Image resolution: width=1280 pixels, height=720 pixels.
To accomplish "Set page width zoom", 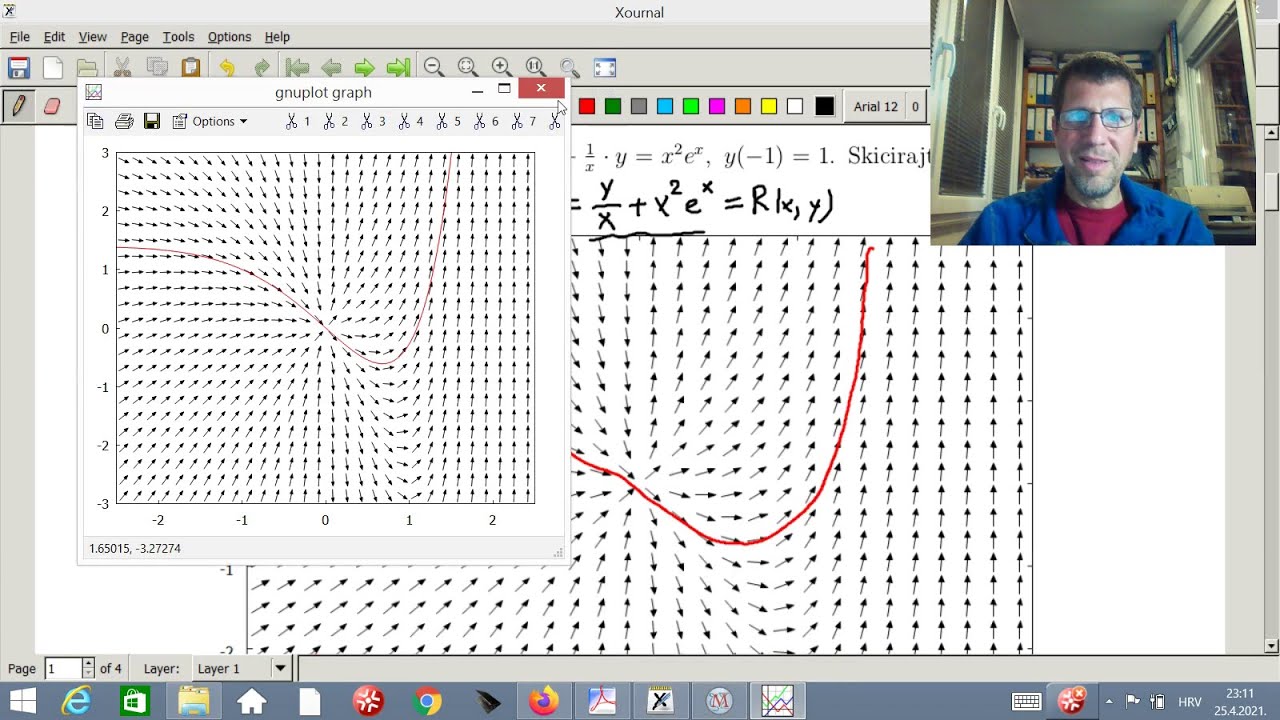I will pyautogui.click(x=467, y=68).
